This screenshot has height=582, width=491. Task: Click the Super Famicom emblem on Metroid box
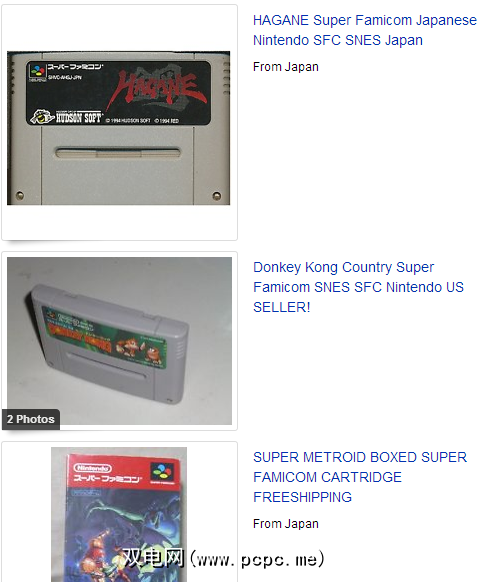tap(163, 473)
